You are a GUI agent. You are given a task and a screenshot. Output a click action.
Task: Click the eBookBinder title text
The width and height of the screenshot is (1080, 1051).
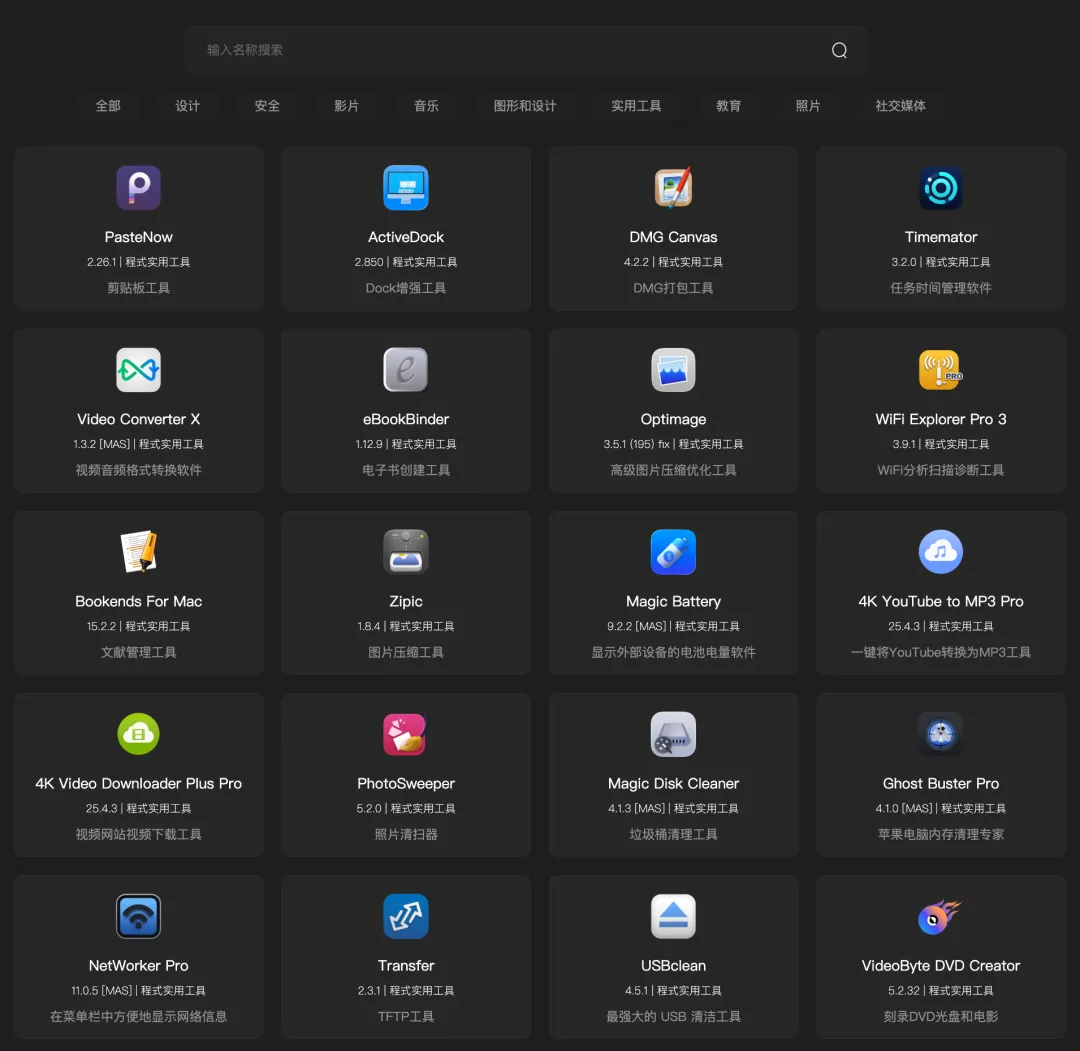[406, 419]
